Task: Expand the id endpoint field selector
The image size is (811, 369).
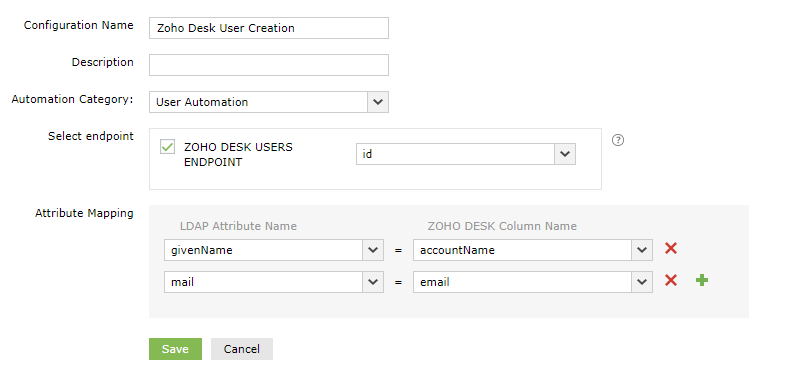Action: pyautogui.click(x=465, y=154)
